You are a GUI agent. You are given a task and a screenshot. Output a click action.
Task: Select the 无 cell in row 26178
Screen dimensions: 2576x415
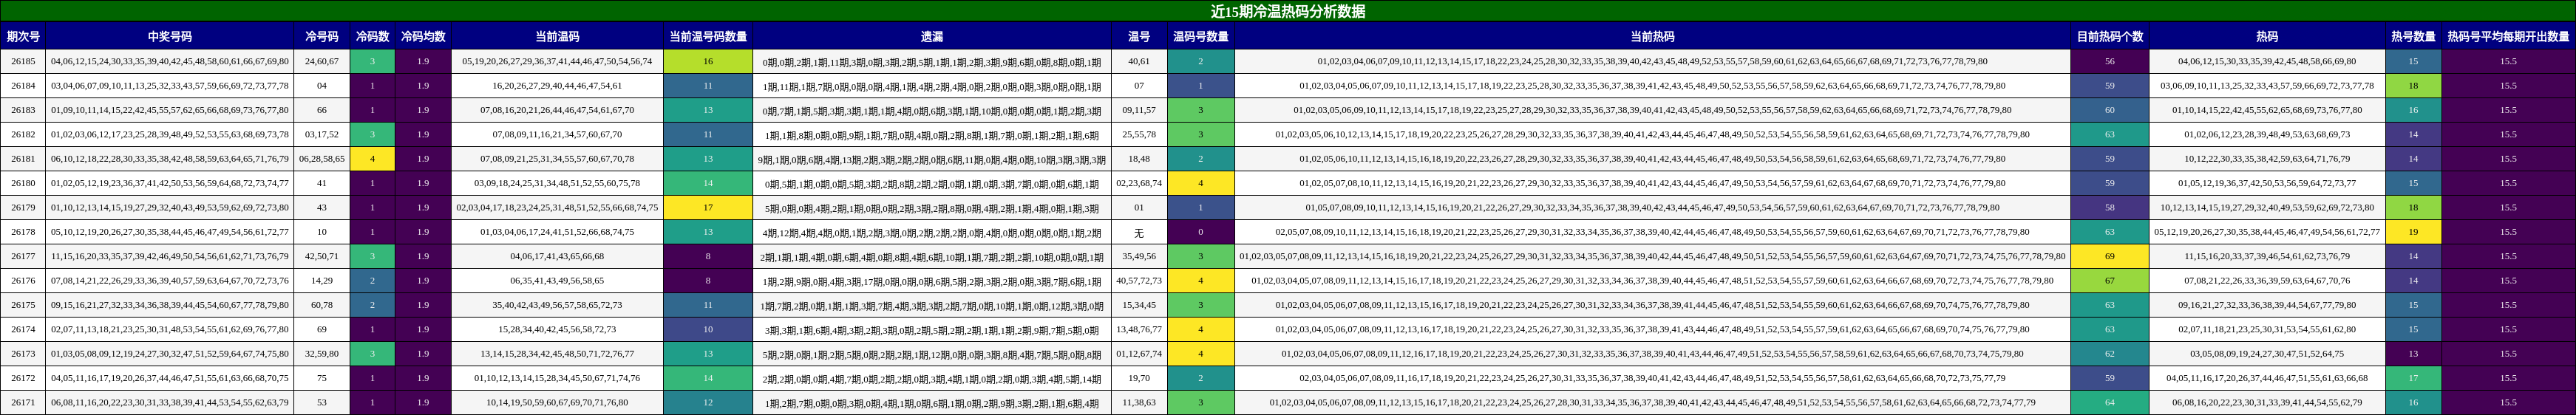(1139, 232)
